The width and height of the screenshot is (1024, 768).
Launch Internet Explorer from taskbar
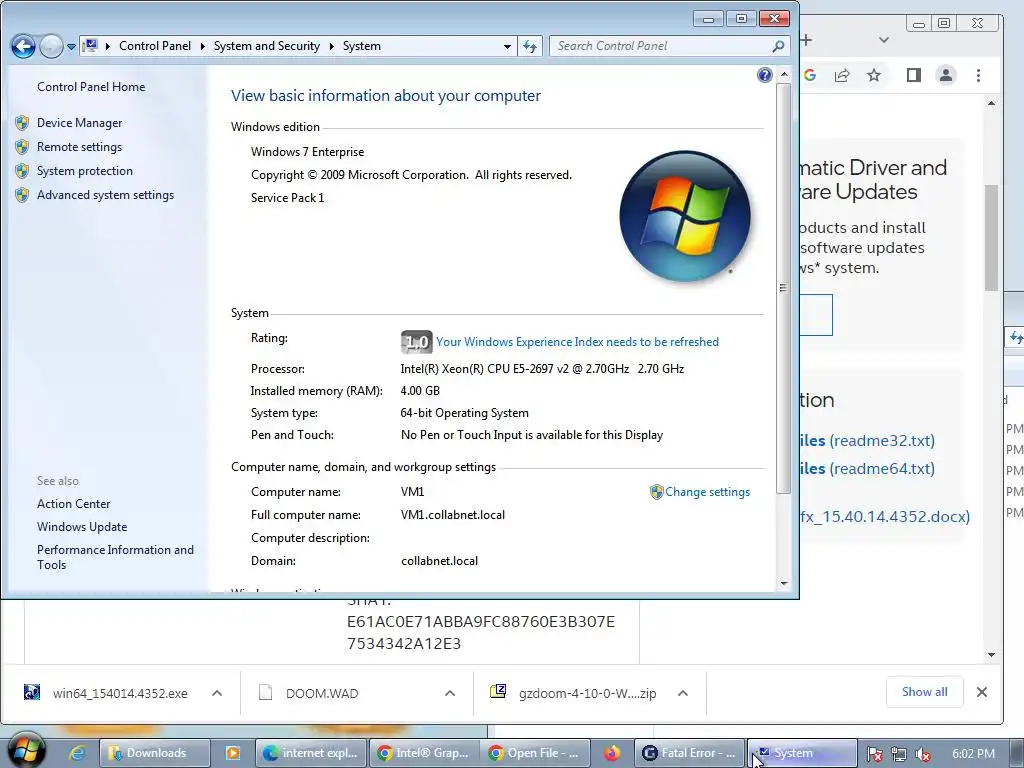pyautogui.click(x=77, y=753)
